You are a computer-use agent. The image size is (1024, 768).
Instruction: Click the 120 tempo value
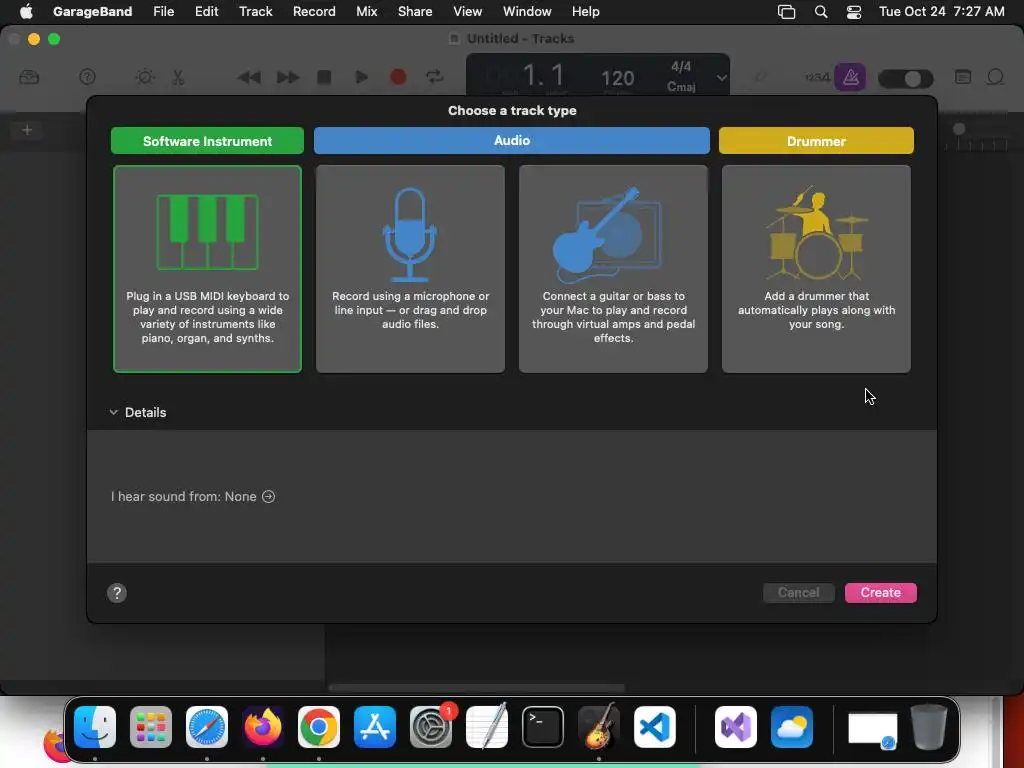[618, 78]
